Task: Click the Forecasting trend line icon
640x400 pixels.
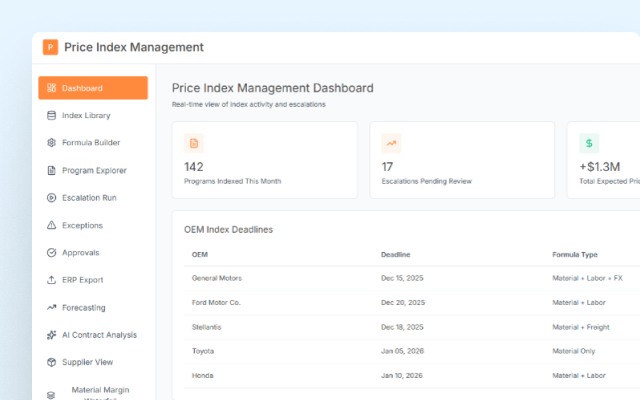Action: pyautogui.click(x=51, y=307)
